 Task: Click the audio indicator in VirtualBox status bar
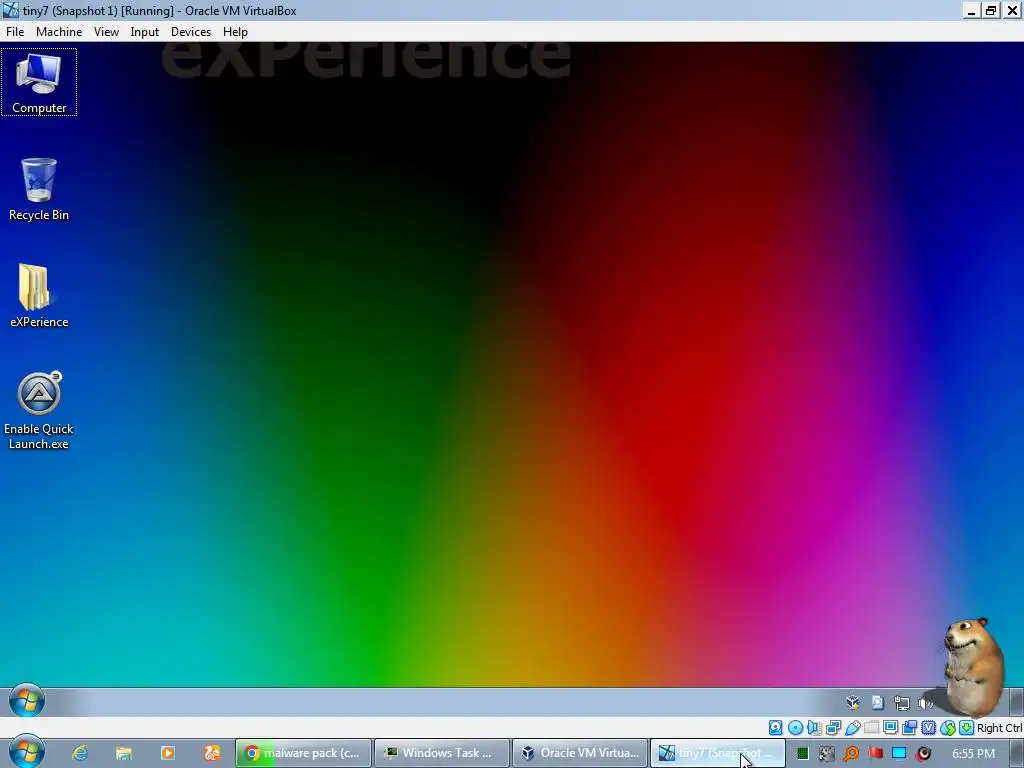(x=814, y=728)
